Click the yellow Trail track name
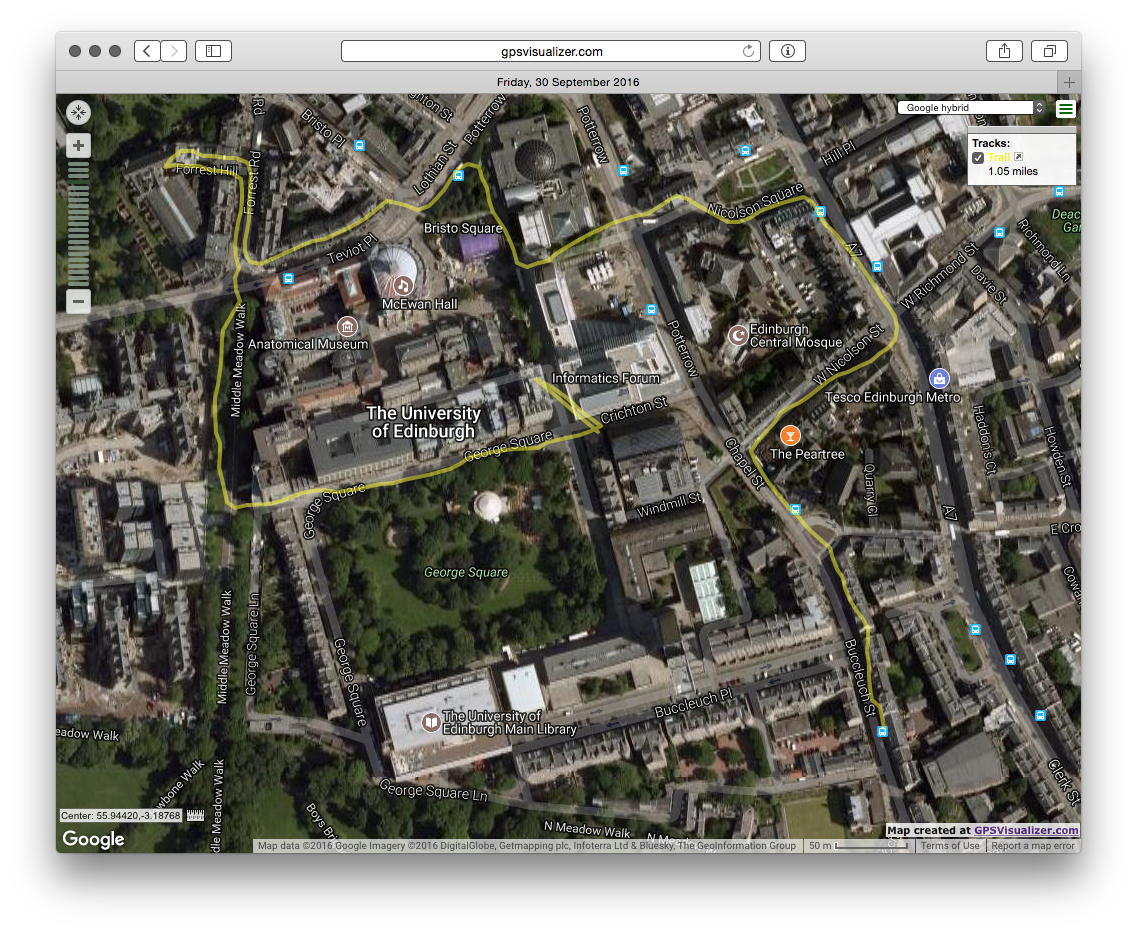 click(999, 157)
